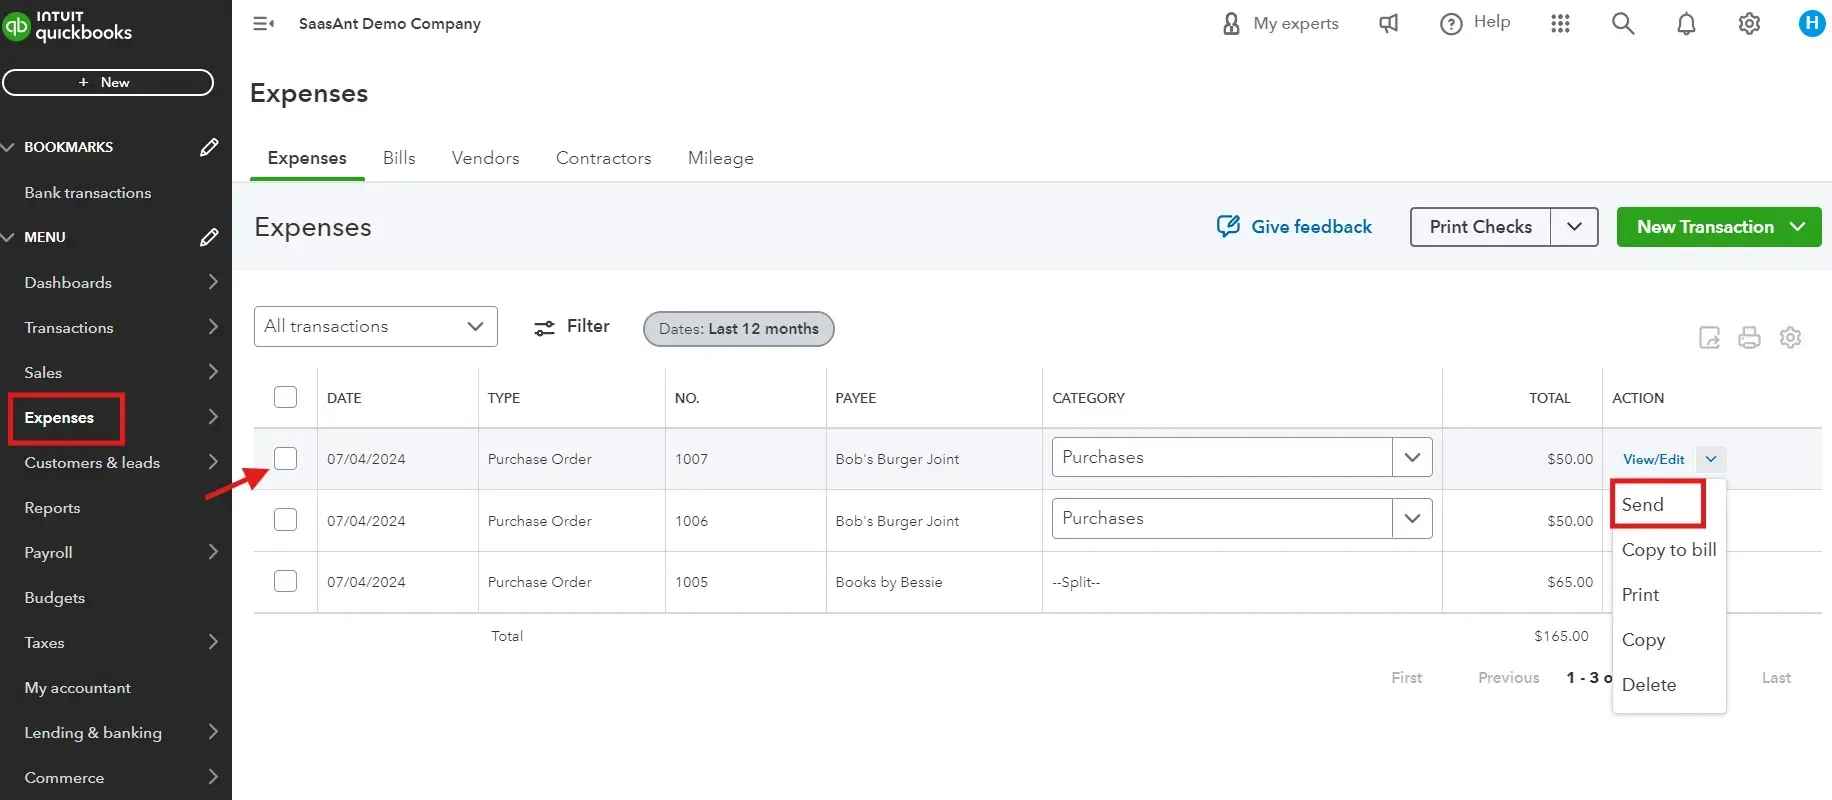This screenshot has height=800, width=1832.
Task: Expand the Transactions menu chevron
Action: pos(213,327)
